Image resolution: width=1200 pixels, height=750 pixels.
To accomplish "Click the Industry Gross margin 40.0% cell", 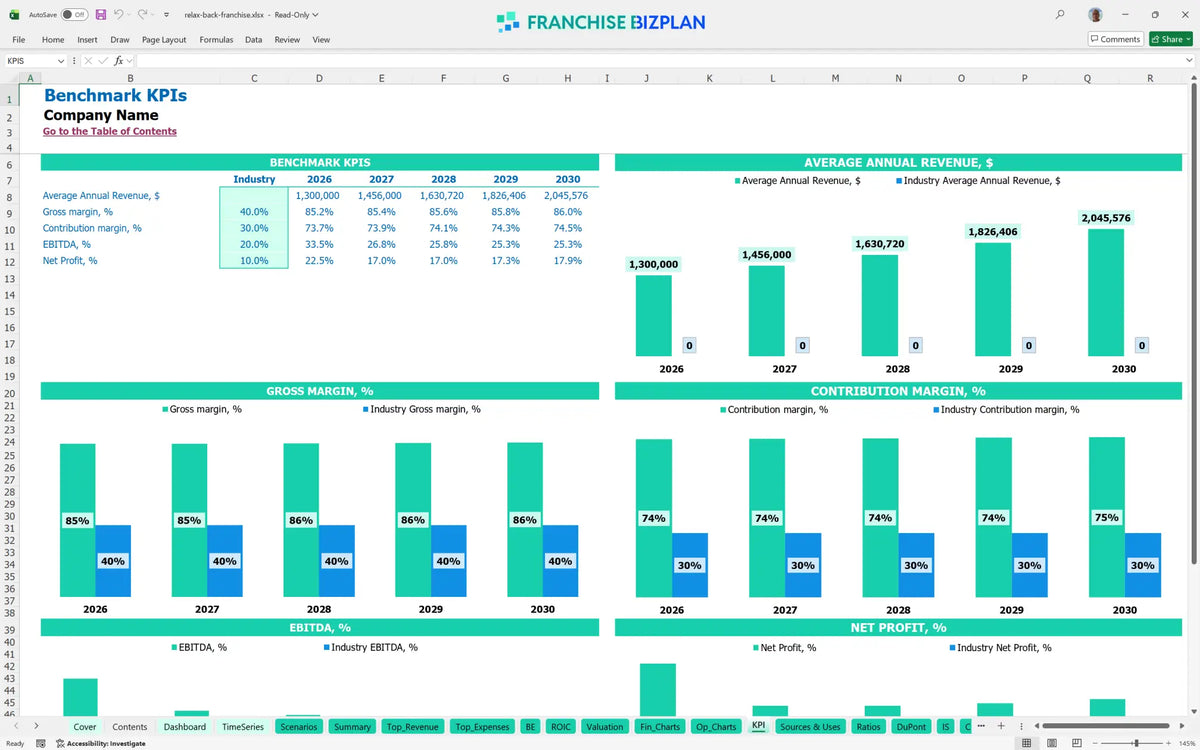I will [254, 212].
